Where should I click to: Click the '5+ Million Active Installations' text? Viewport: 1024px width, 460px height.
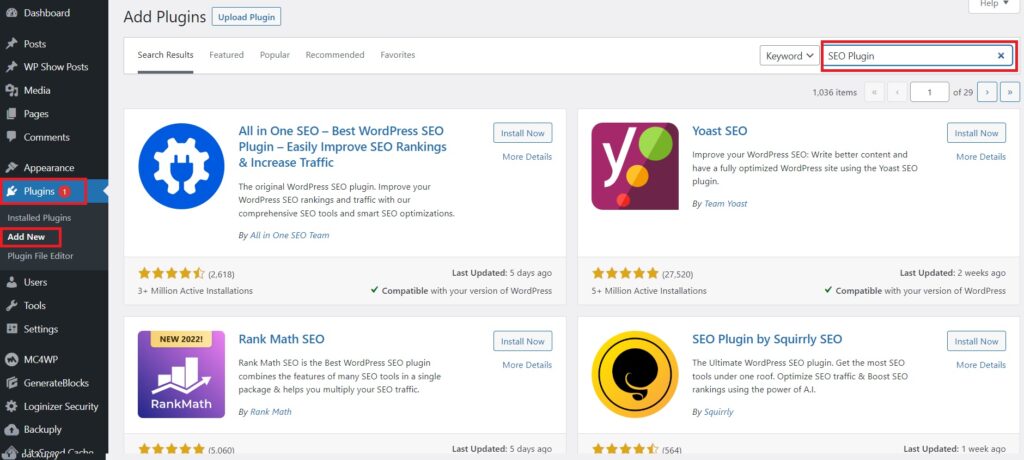click(x=649, y=291)
